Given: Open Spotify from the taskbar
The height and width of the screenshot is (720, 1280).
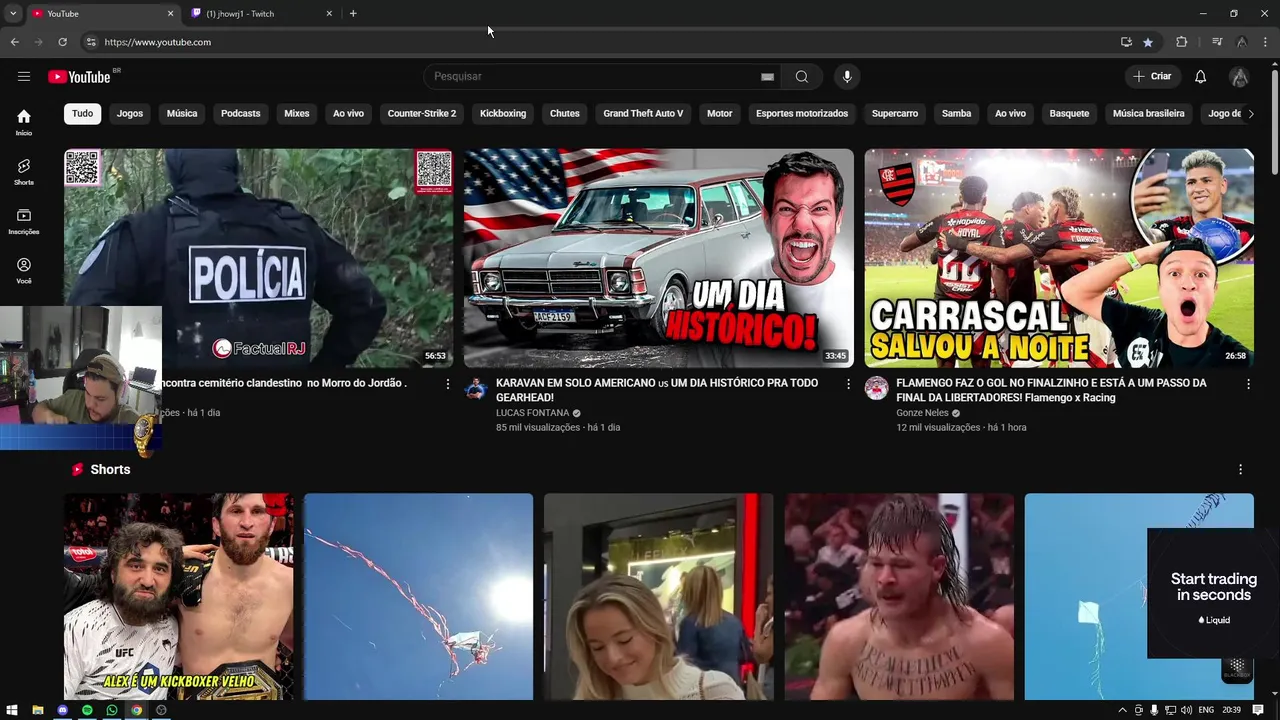Looking at the screenshot, I should 87,710.
